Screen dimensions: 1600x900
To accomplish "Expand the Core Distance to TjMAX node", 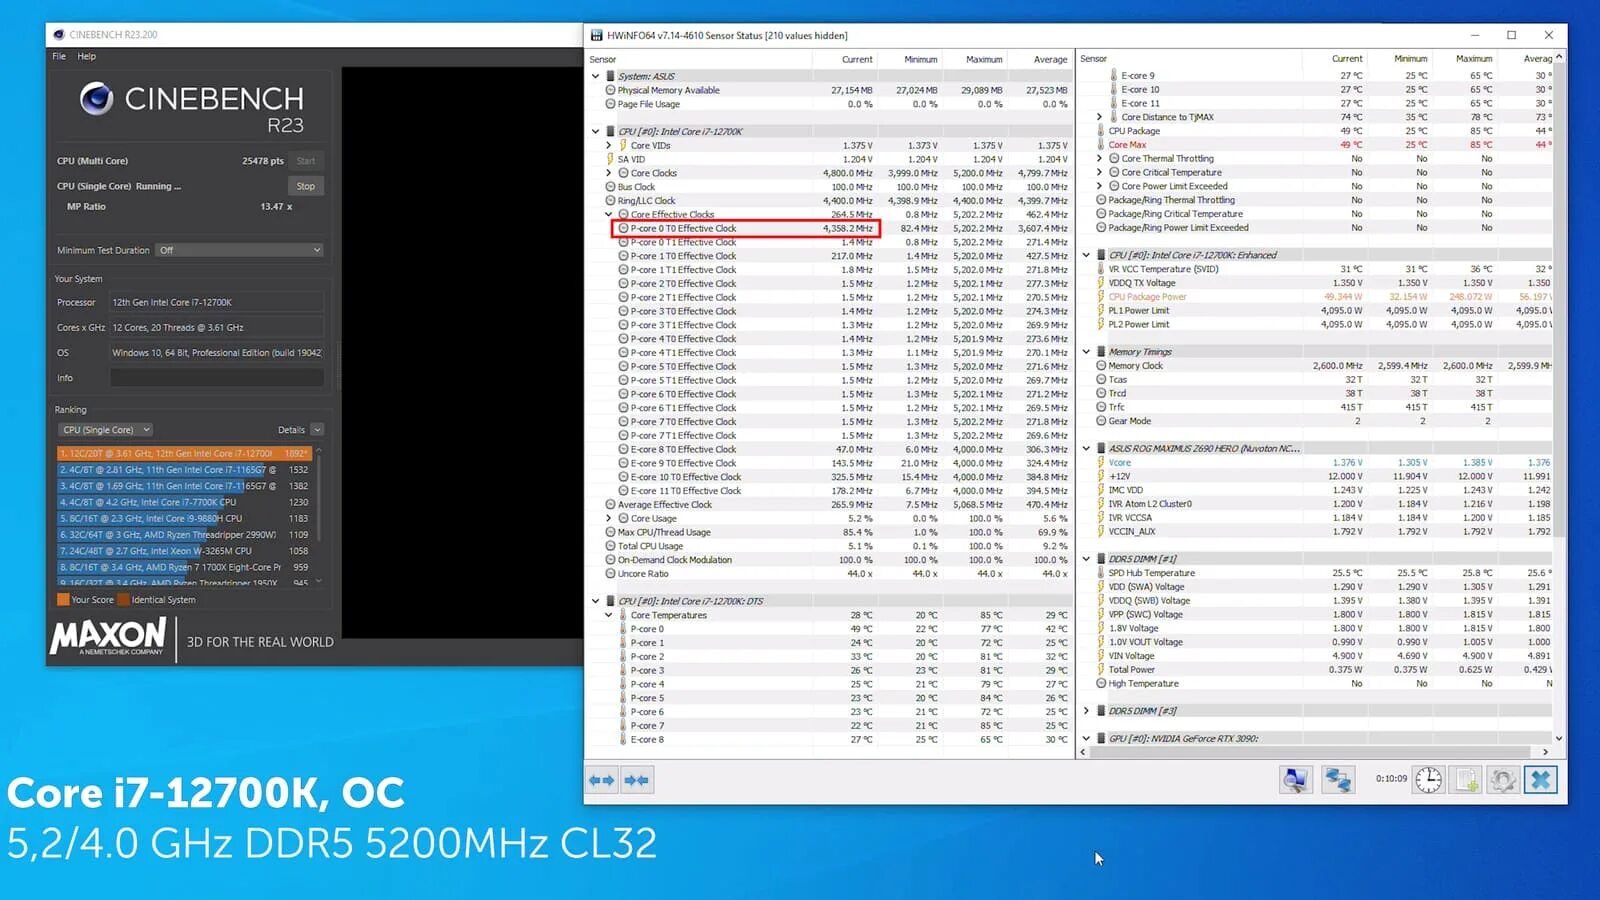I will (1100, 117).
